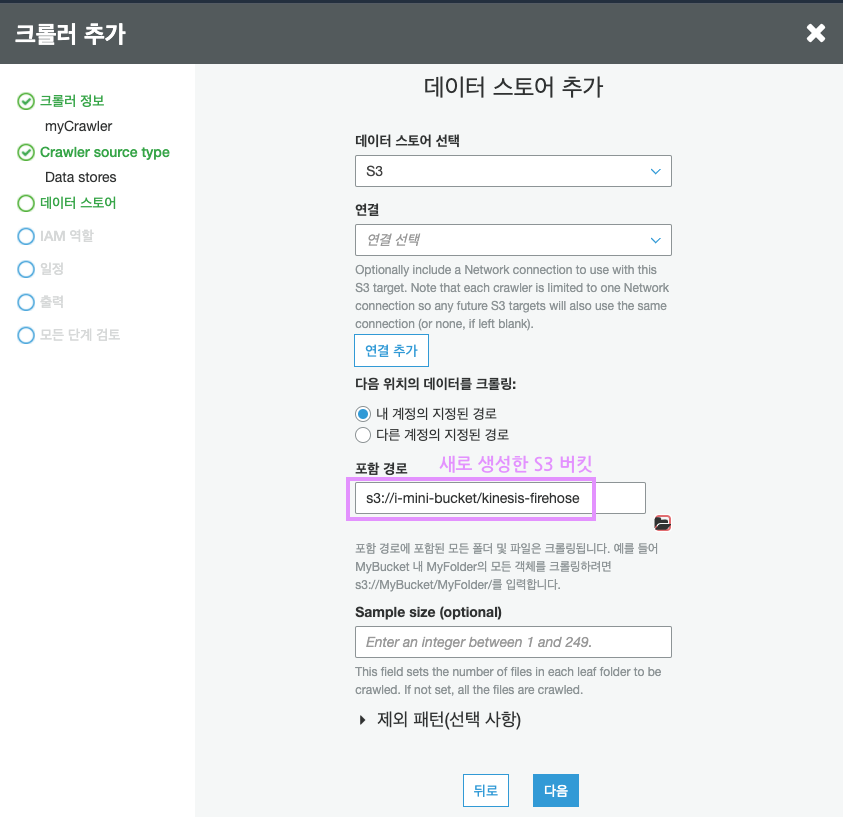
Task: Click the 다음 button
Action: pyautogui.click(x=556, y=790)
